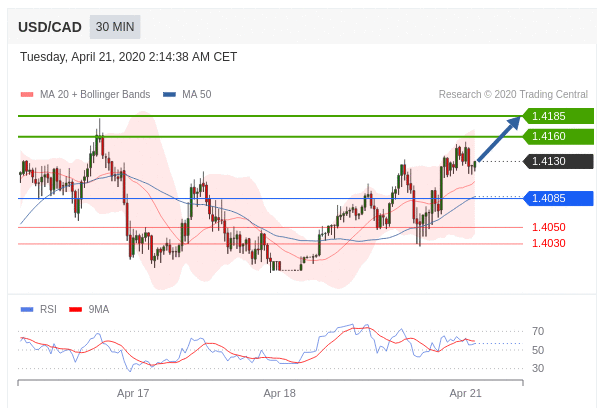Click the 1.4160 green resistance label
The height and width of the screenshot is (413, 600).
click(558, 136)
